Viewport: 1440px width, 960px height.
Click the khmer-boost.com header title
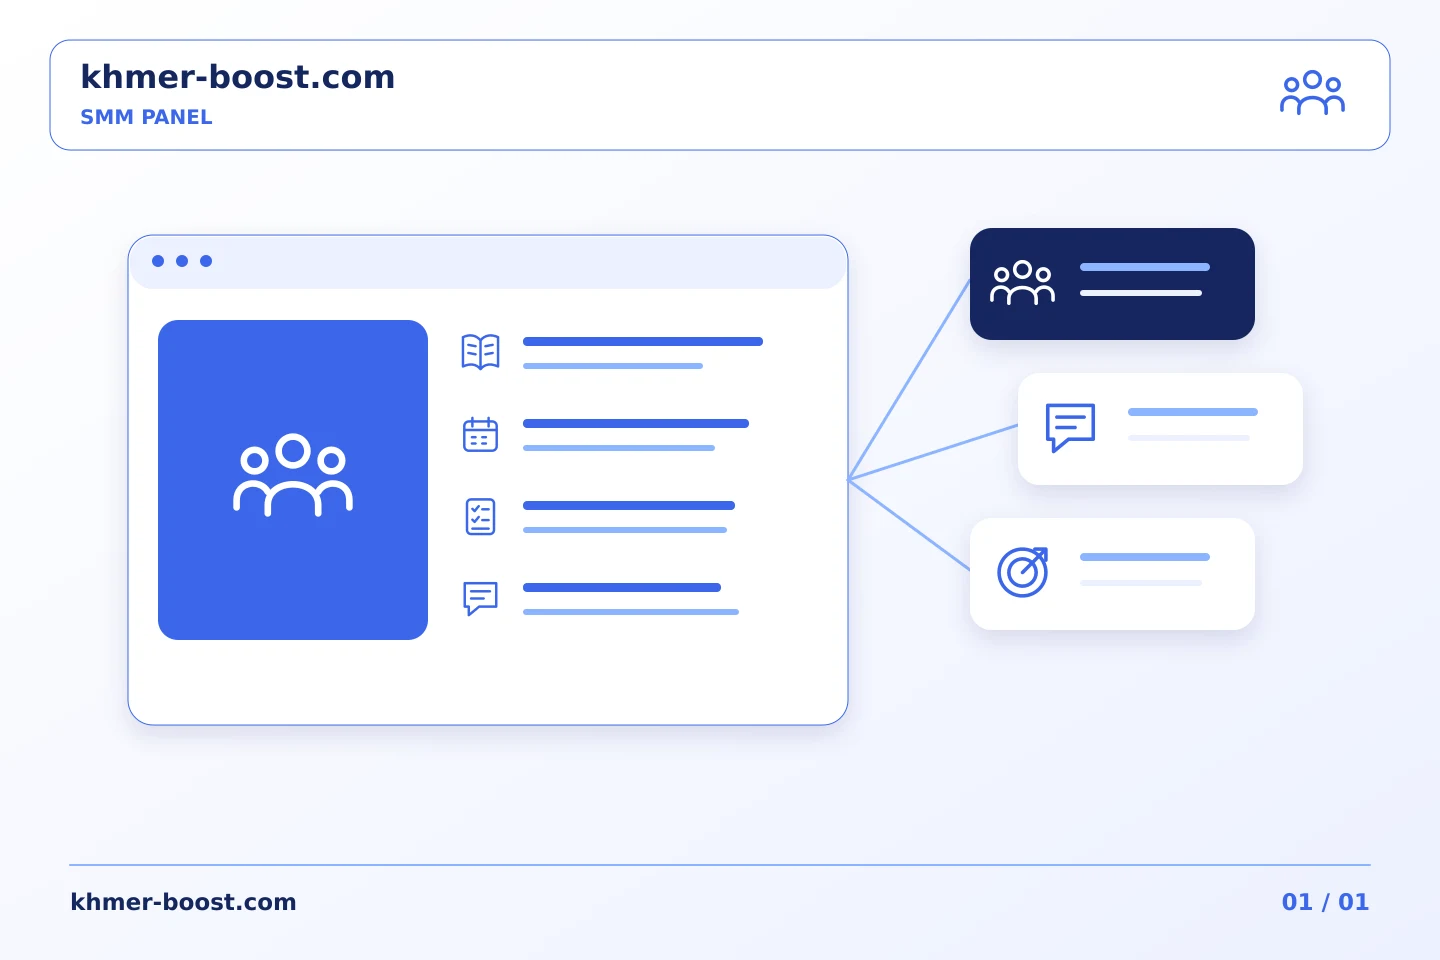coord(237,77)
